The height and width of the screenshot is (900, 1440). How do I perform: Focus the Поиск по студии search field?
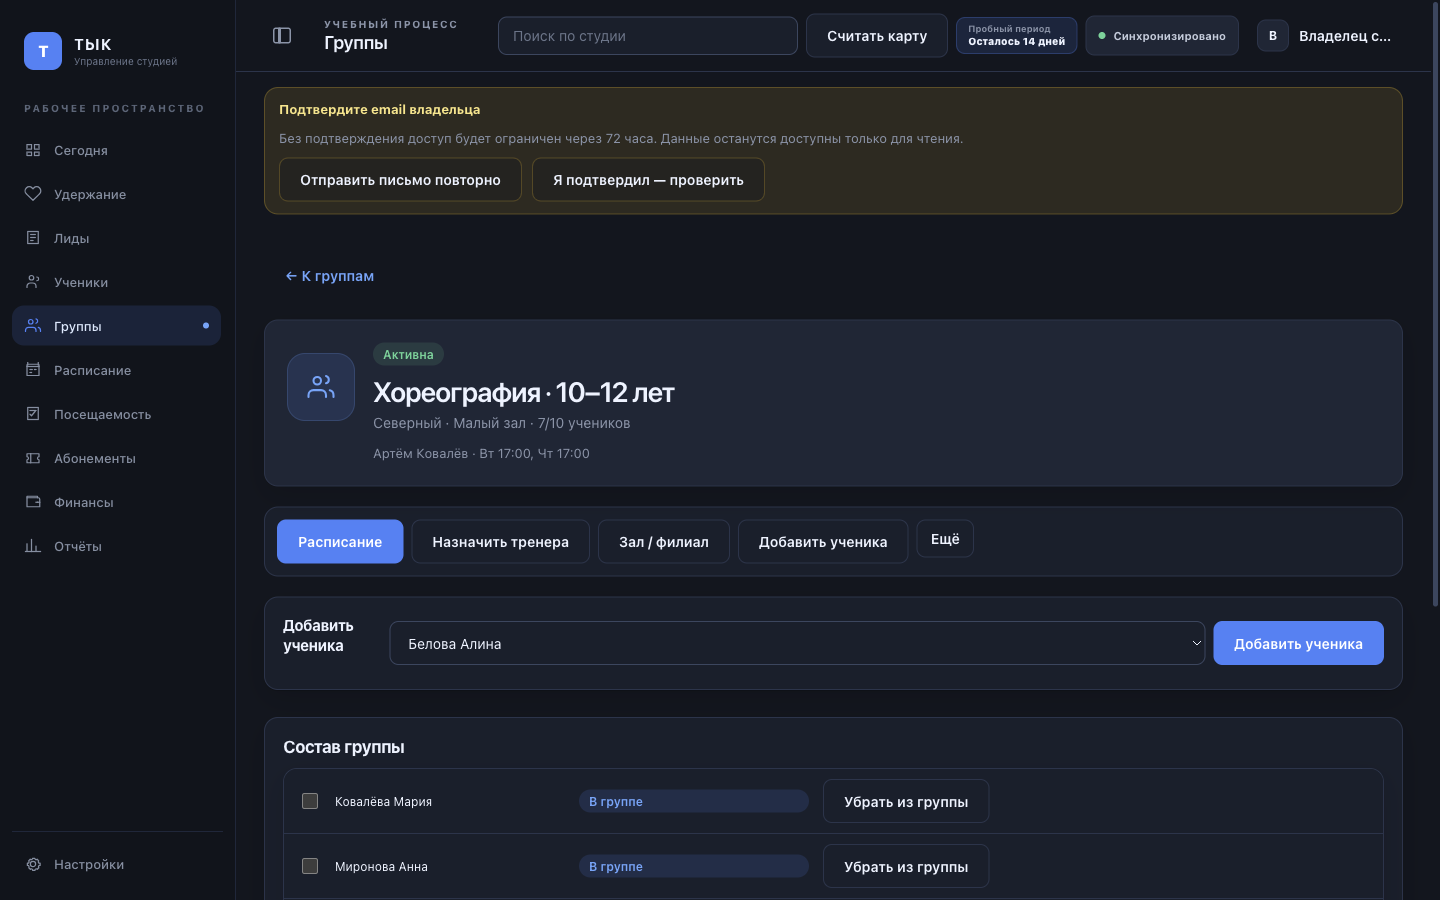(648, 36)
